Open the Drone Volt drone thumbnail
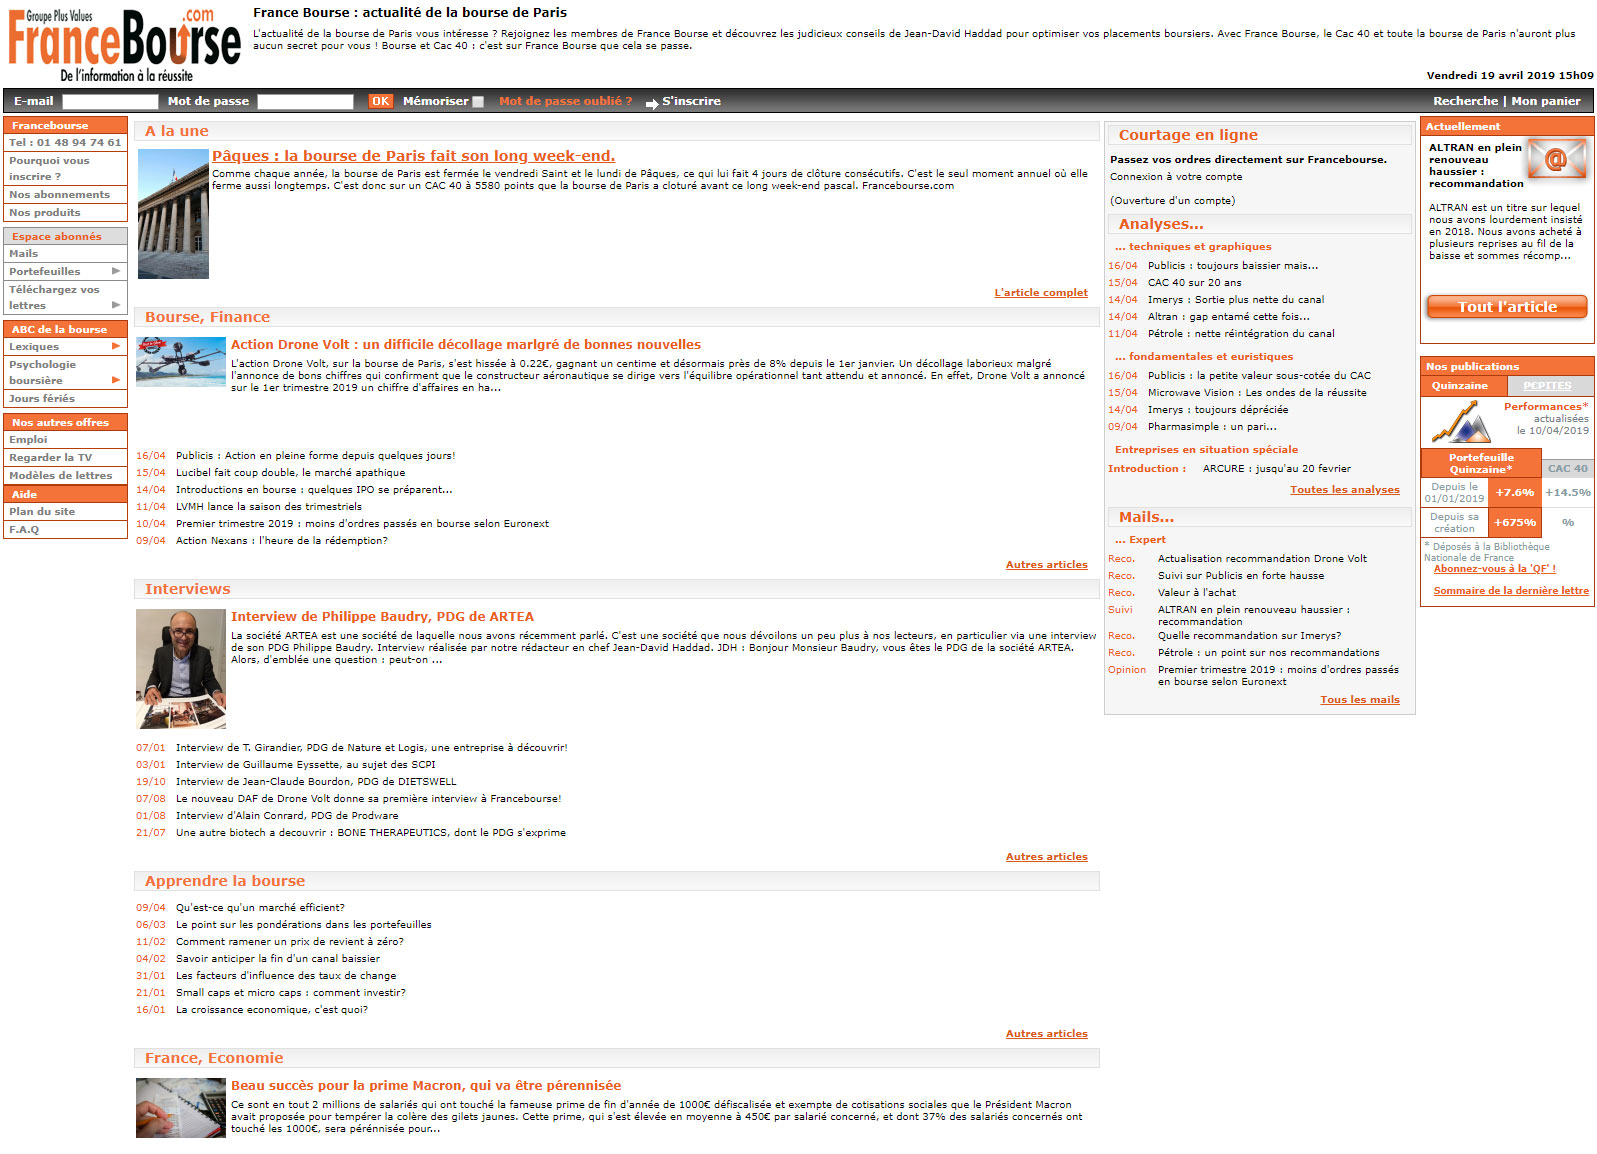This screenshot has width=1597, height=1154. [181, 361]
